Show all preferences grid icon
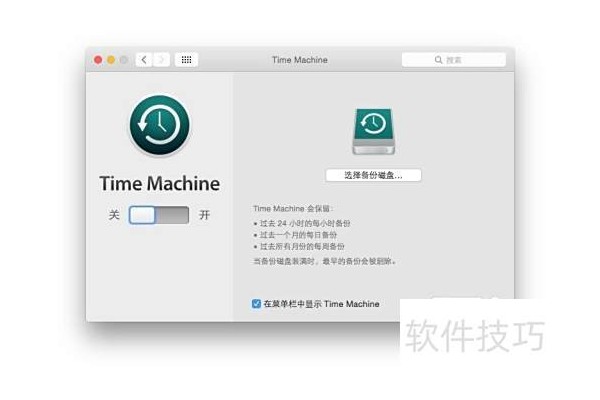The image size is (600, 400). coord(186,60)
